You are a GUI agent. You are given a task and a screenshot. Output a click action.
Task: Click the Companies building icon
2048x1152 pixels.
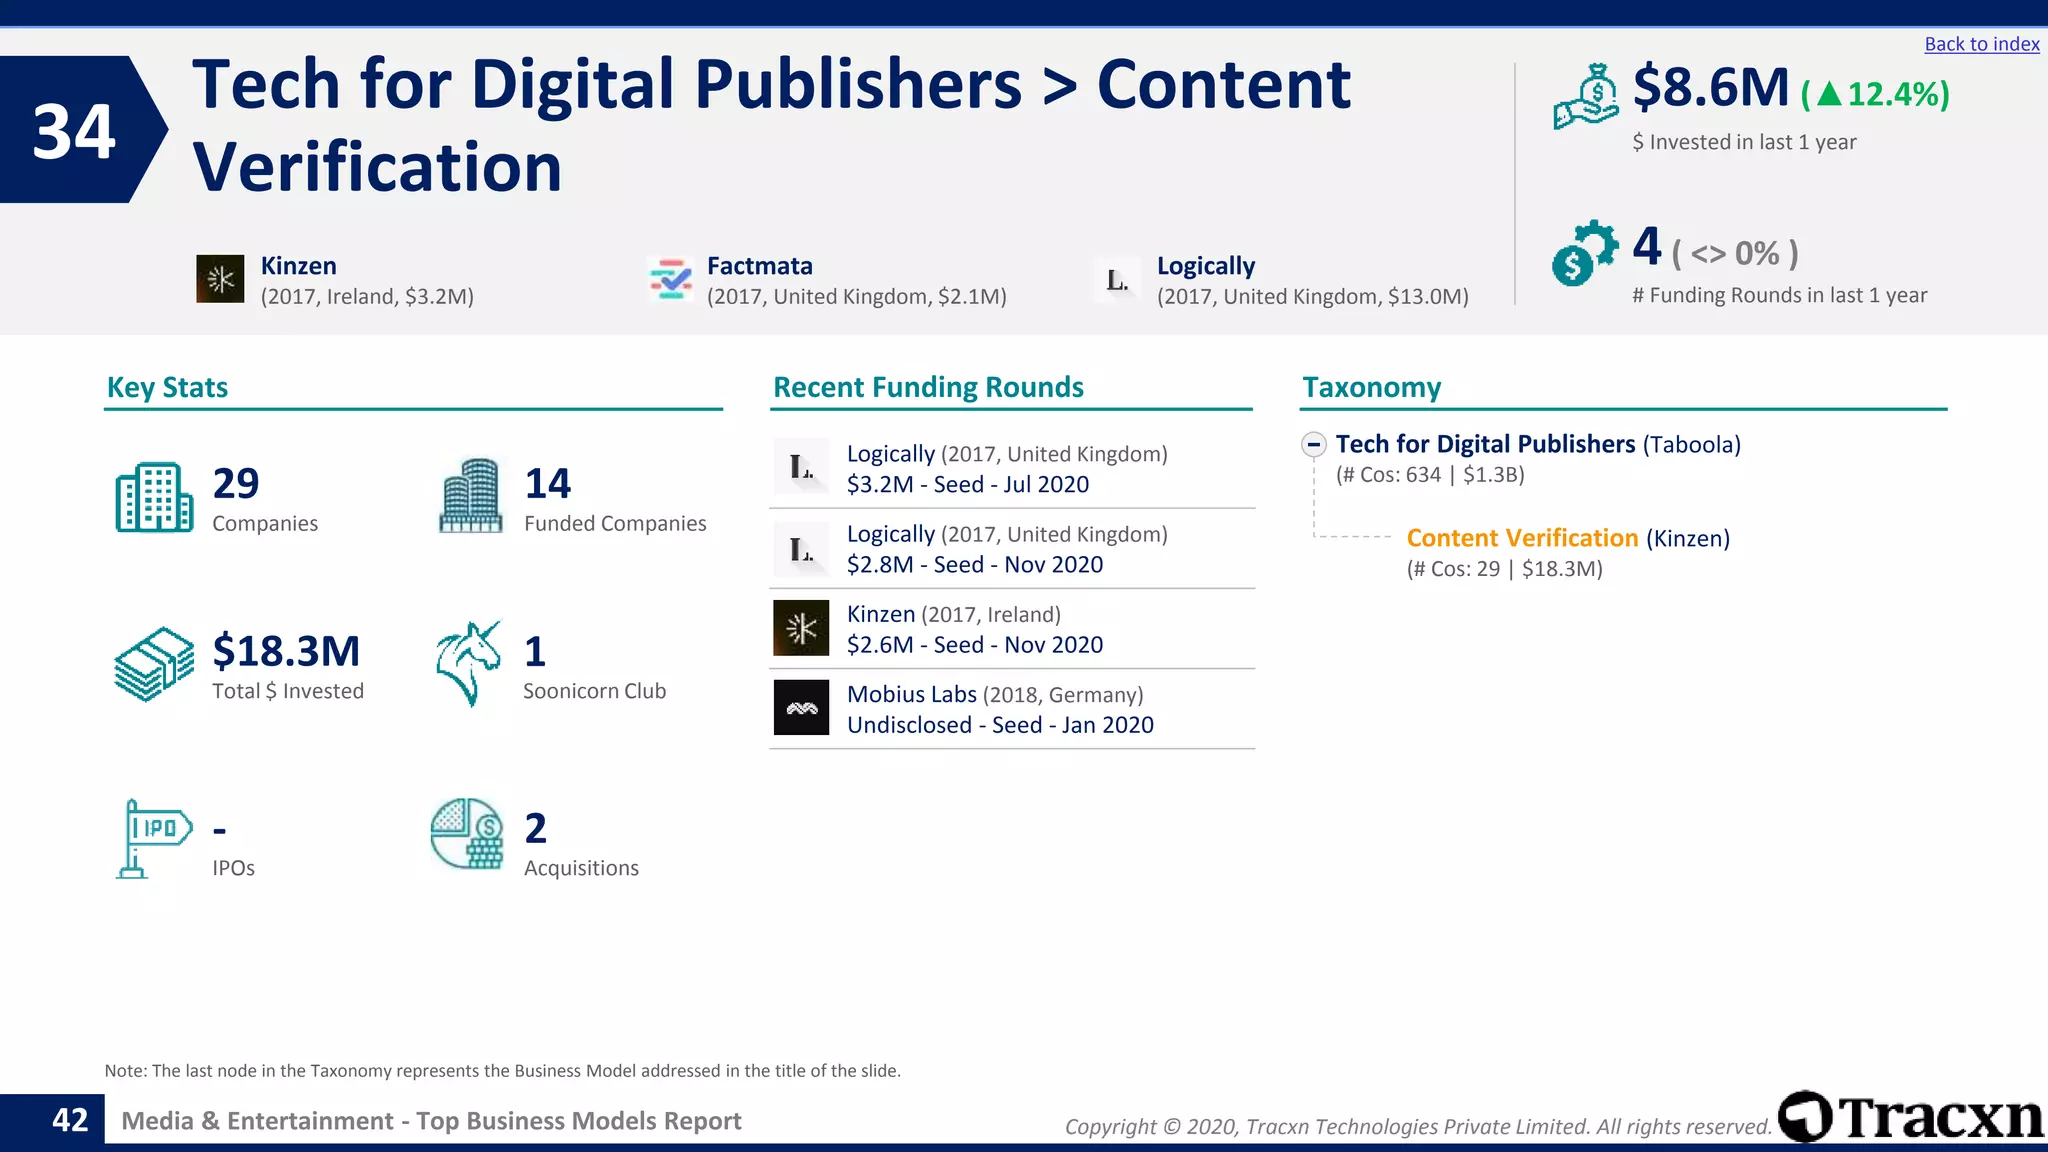tap(154, 497)
